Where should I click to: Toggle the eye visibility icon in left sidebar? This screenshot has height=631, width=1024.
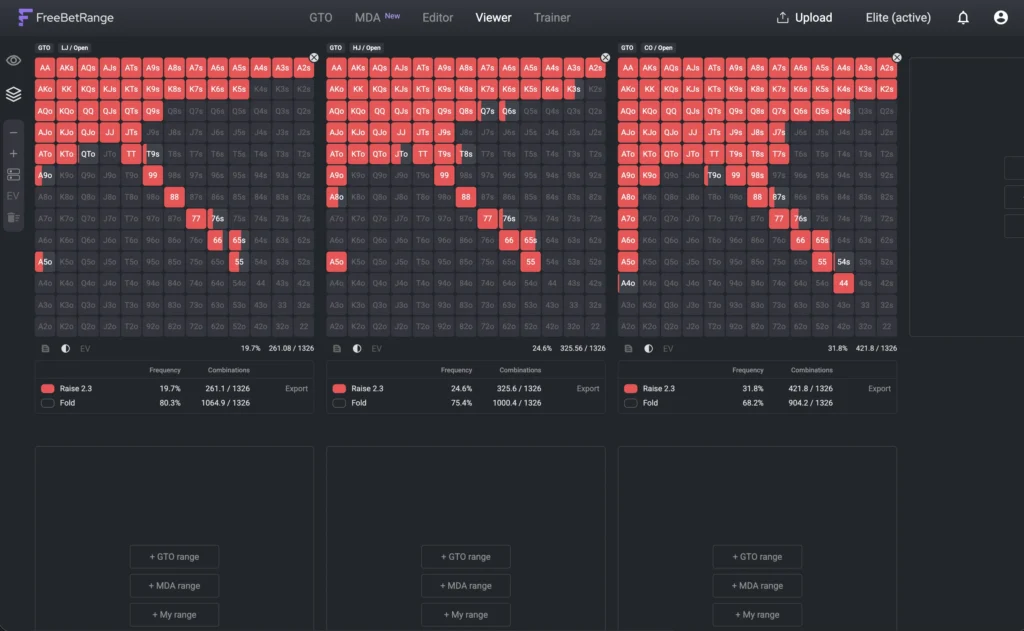(13, 61)
